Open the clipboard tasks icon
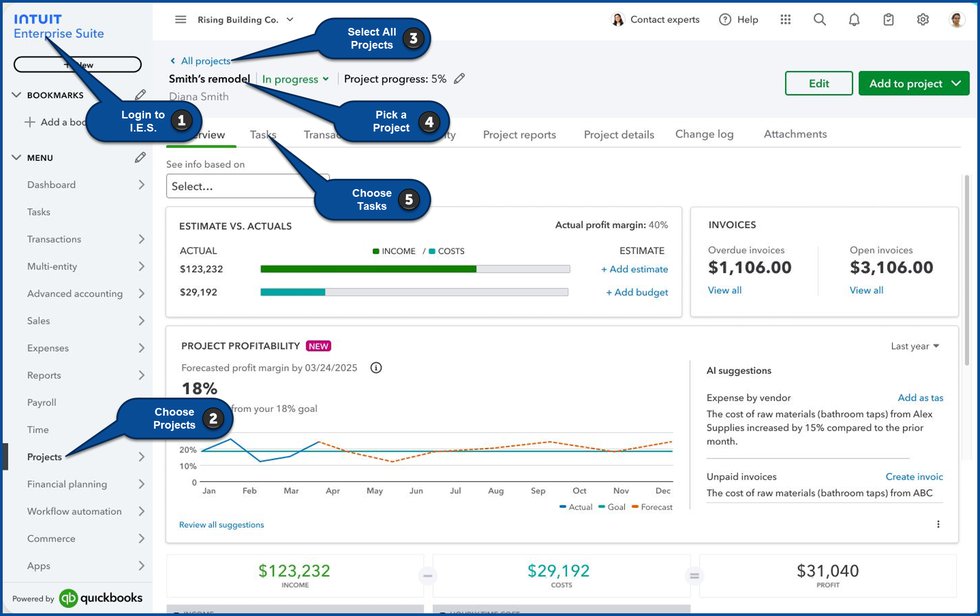This screenshot has width=980, height=616. (888, 20)
